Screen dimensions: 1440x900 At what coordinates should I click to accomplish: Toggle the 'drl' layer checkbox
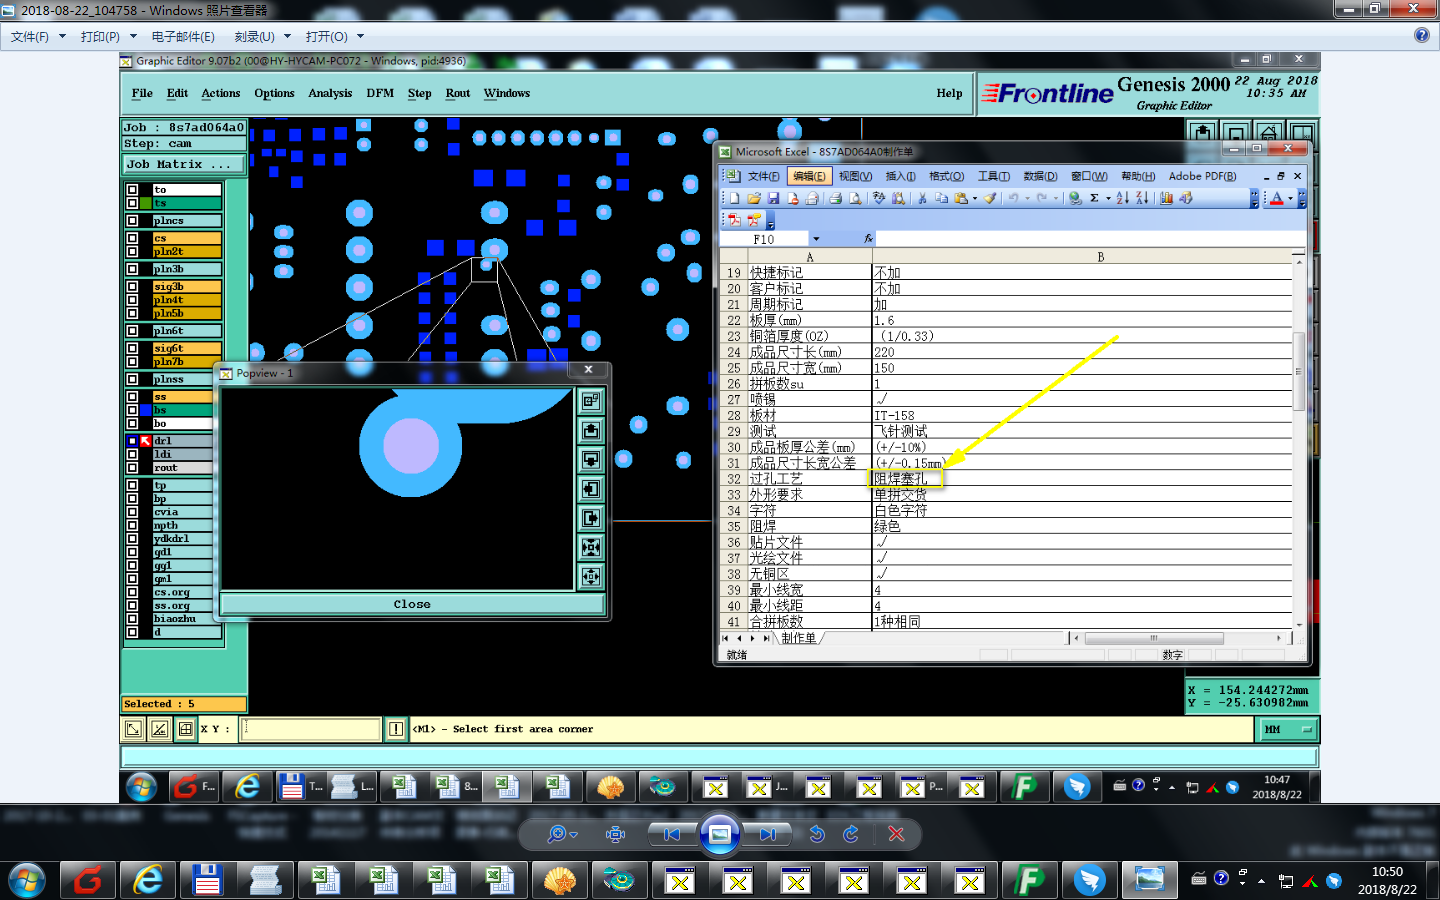tap(132, 441)
